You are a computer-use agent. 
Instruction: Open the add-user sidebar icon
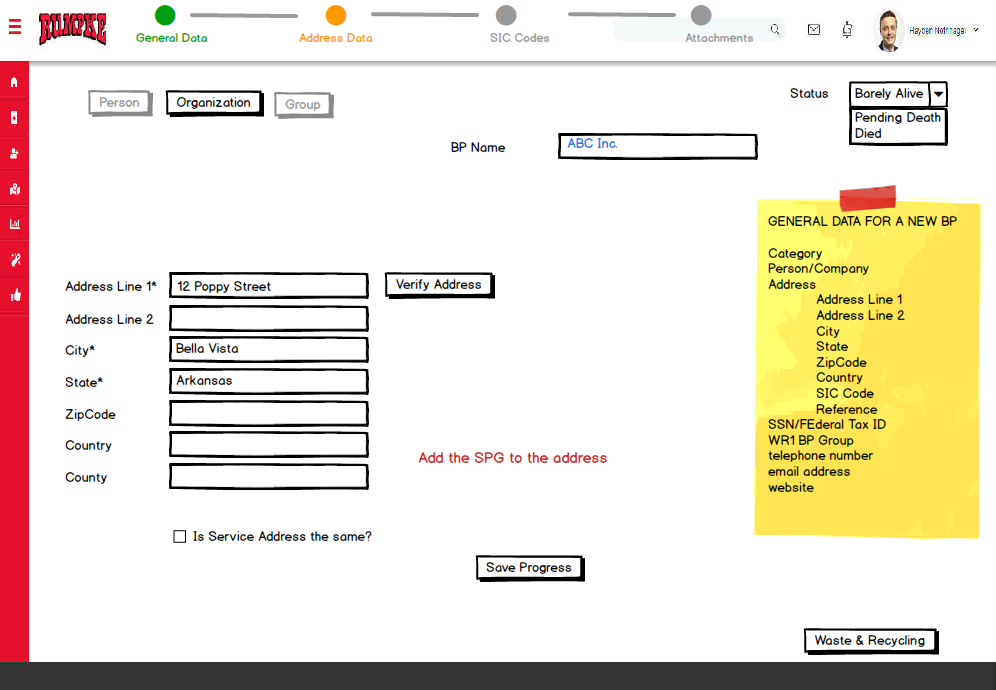[x=14, y=153]
